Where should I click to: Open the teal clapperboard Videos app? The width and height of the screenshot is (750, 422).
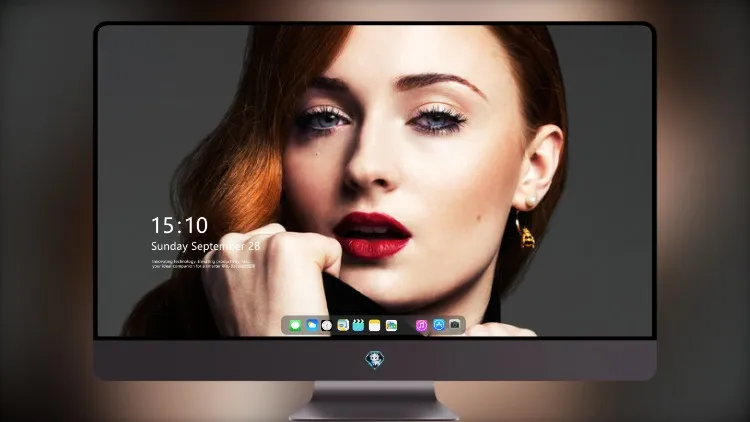pyautogui.click(x=358, y=325)
